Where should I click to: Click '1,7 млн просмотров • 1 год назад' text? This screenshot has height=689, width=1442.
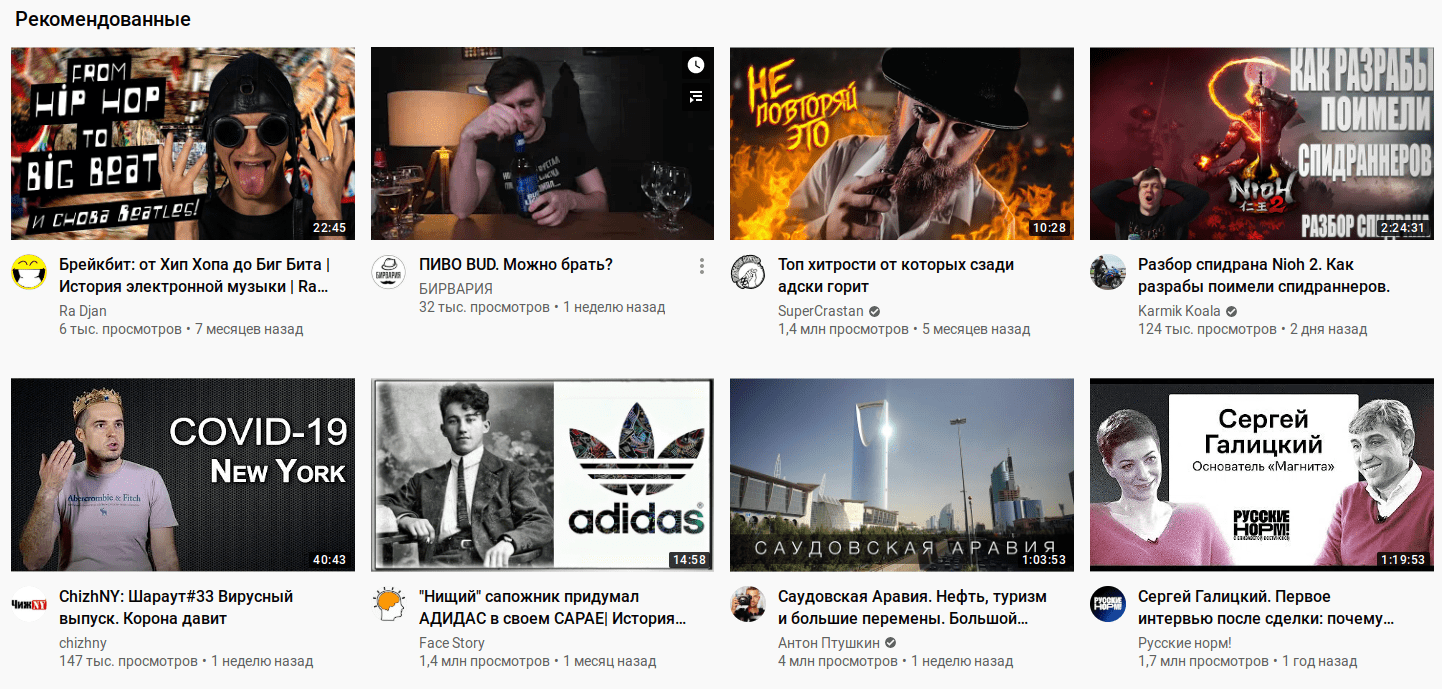pos(1248,661)
